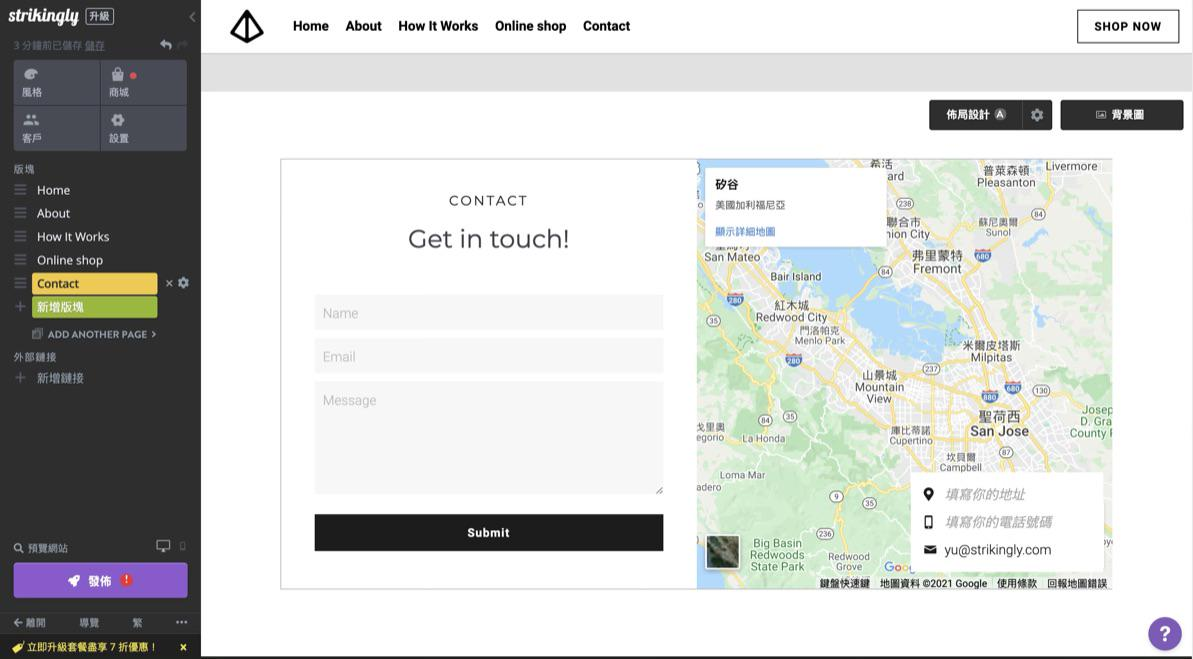Click the 發佈 publish button
The height and width of the screenshot is (659, 1193).
coord(100,580)
